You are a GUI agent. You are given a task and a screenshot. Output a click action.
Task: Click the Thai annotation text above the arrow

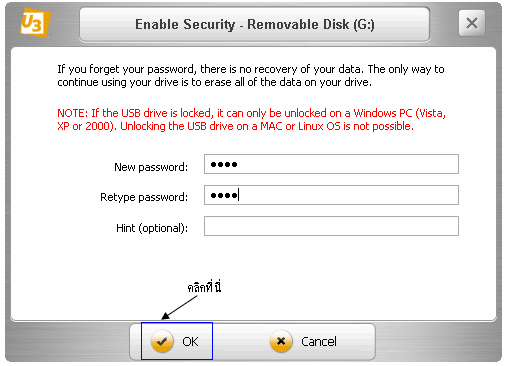click(x=204, y=287)
